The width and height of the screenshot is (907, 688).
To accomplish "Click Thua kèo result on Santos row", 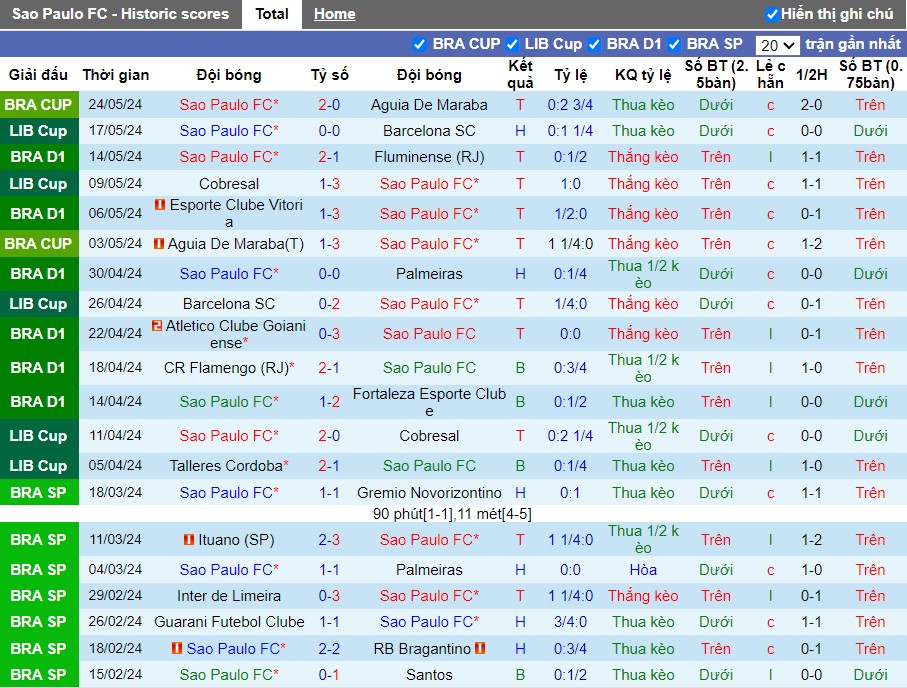I will (643, 675).
